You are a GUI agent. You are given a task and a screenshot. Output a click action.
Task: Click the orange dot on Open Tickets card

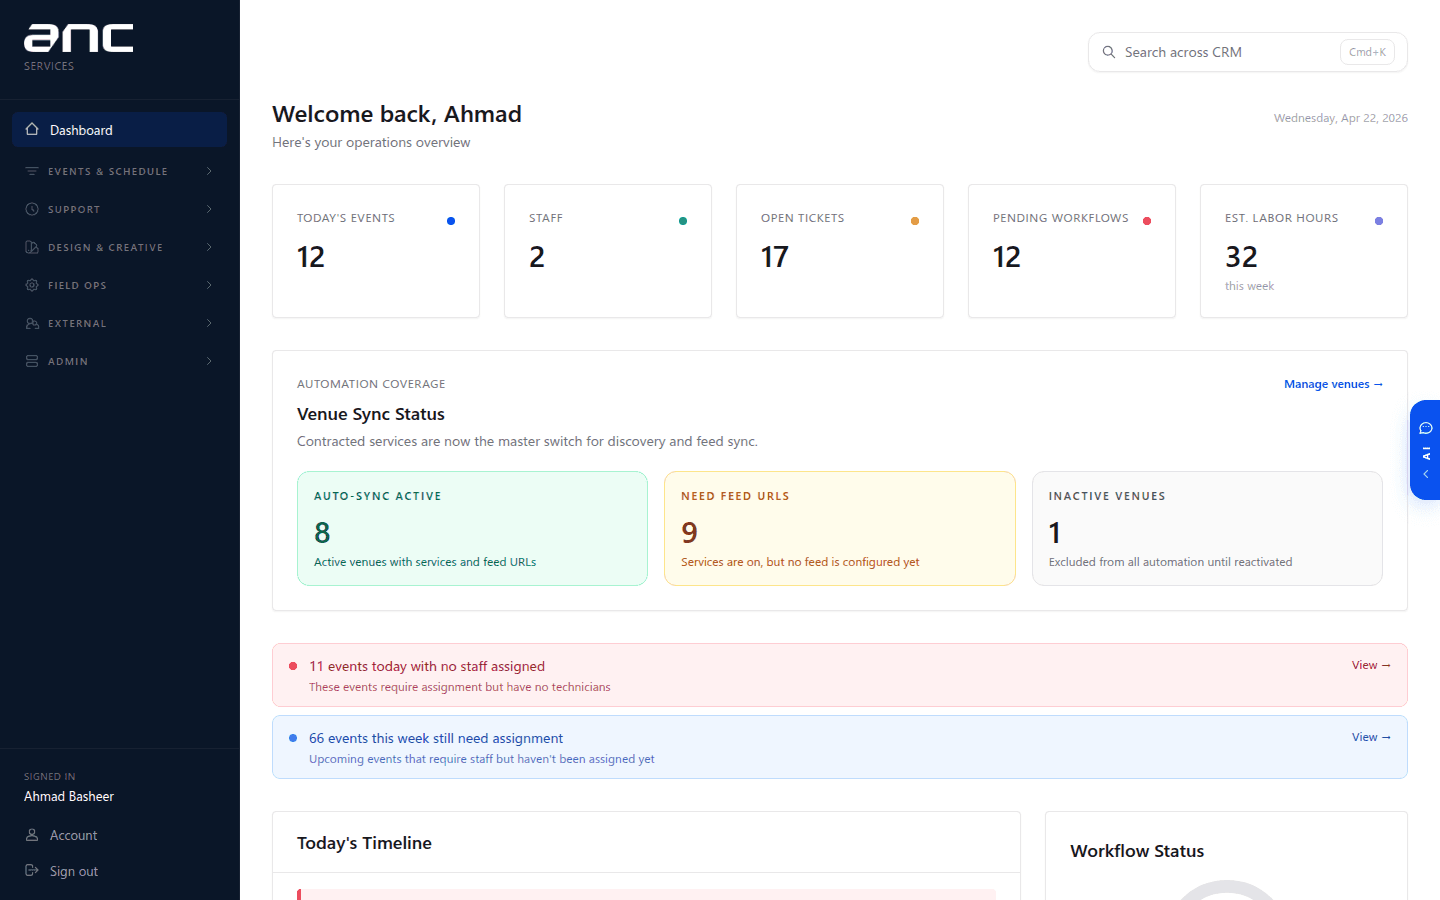tap(915, 221)
